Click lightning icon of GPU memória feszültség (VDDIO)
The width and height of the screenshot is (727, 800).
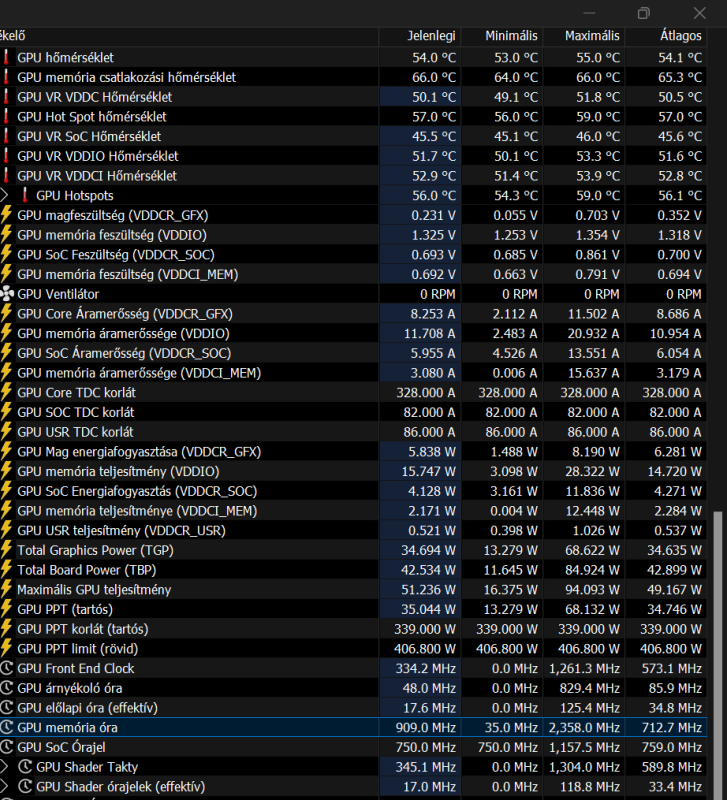(x=6, y=235)
